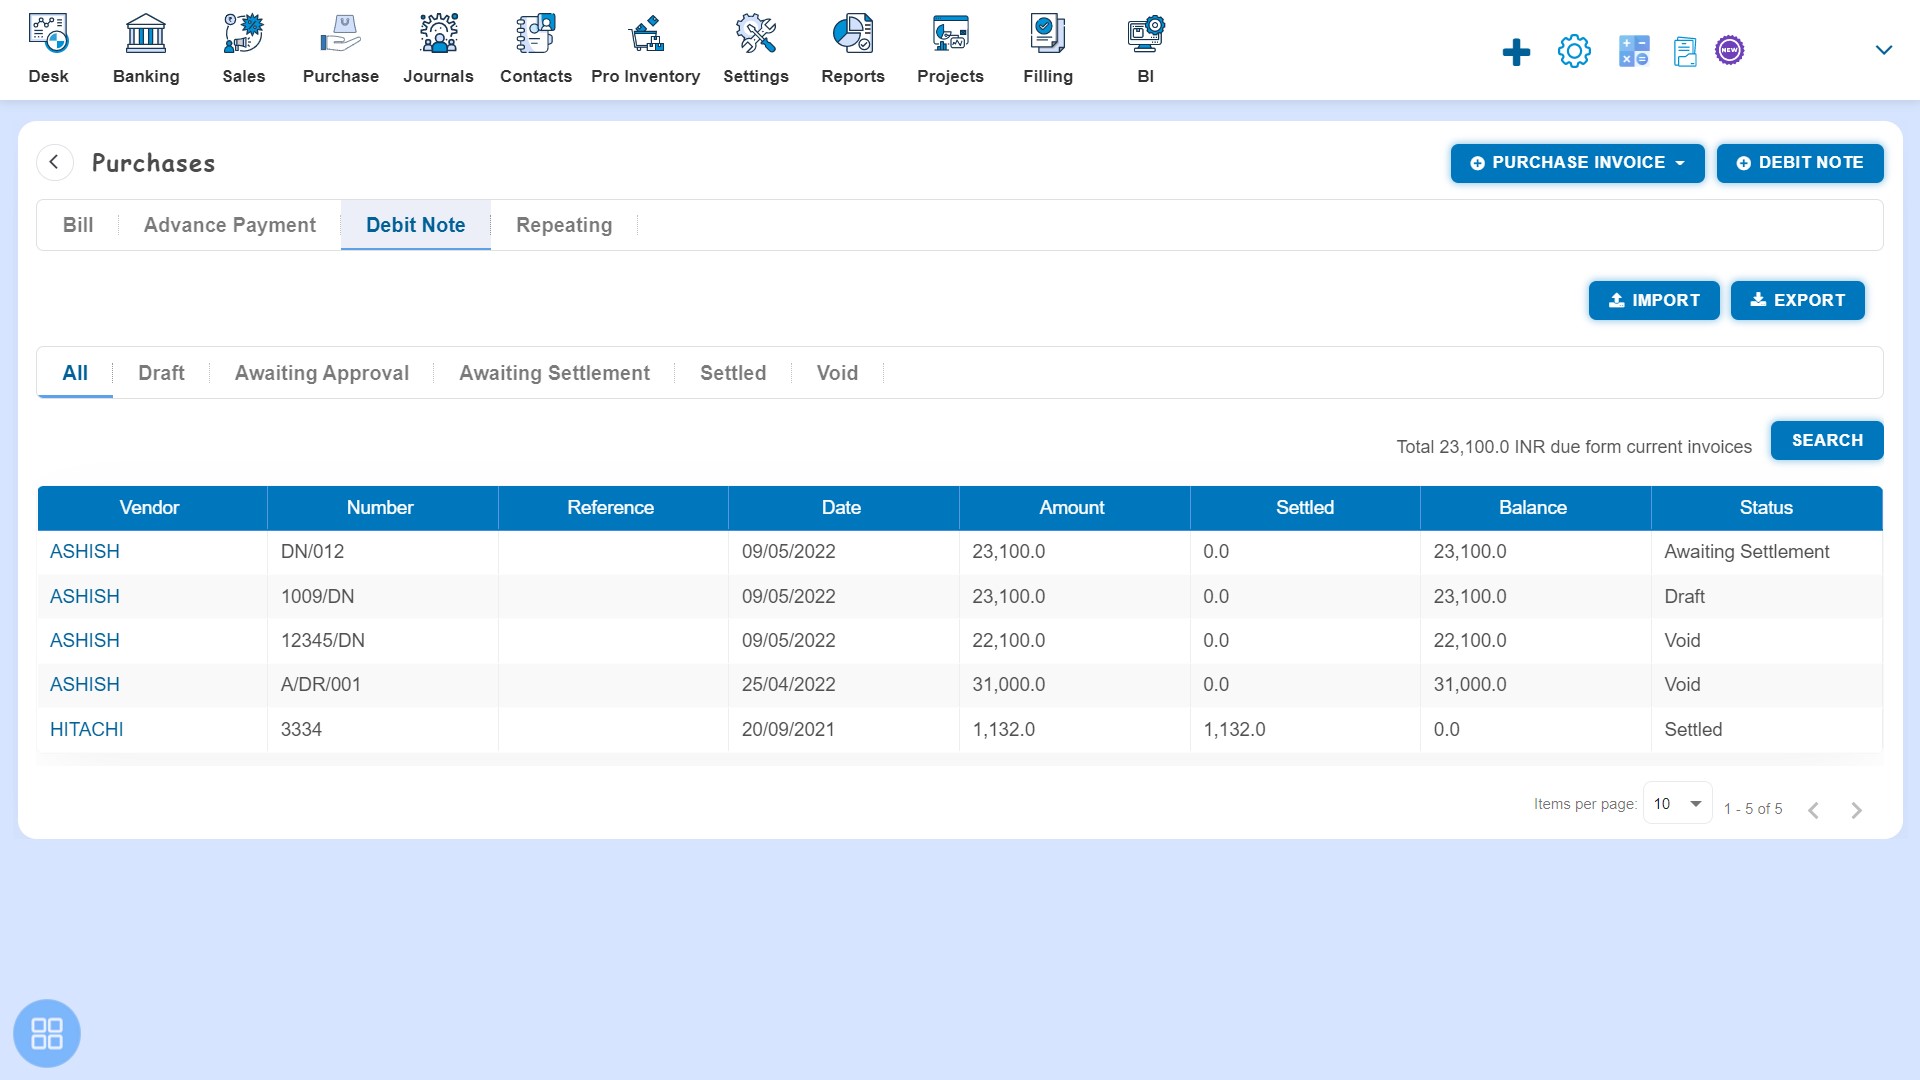The width and height of the screenshot is (1920, 1080).
Task: Switch to the Settled tab
Action: [732, 373]
